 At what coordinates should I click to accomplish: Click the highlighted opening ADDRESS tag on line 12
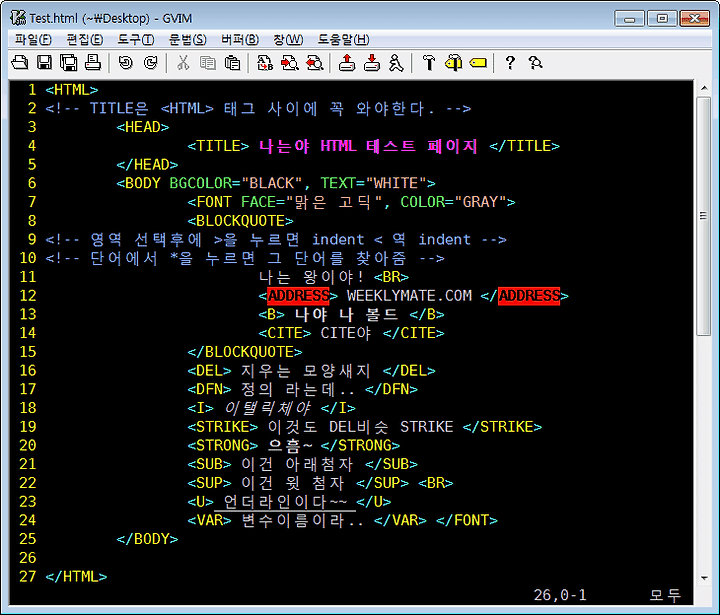point(298,296)
